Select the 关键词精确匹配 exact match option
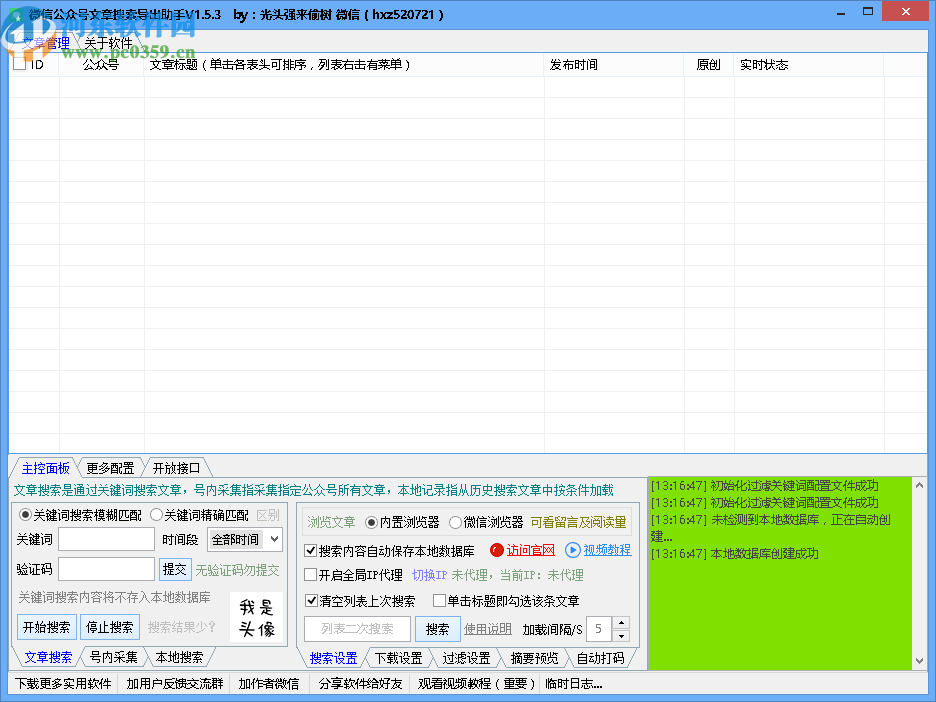 click(x=158, y=515)
